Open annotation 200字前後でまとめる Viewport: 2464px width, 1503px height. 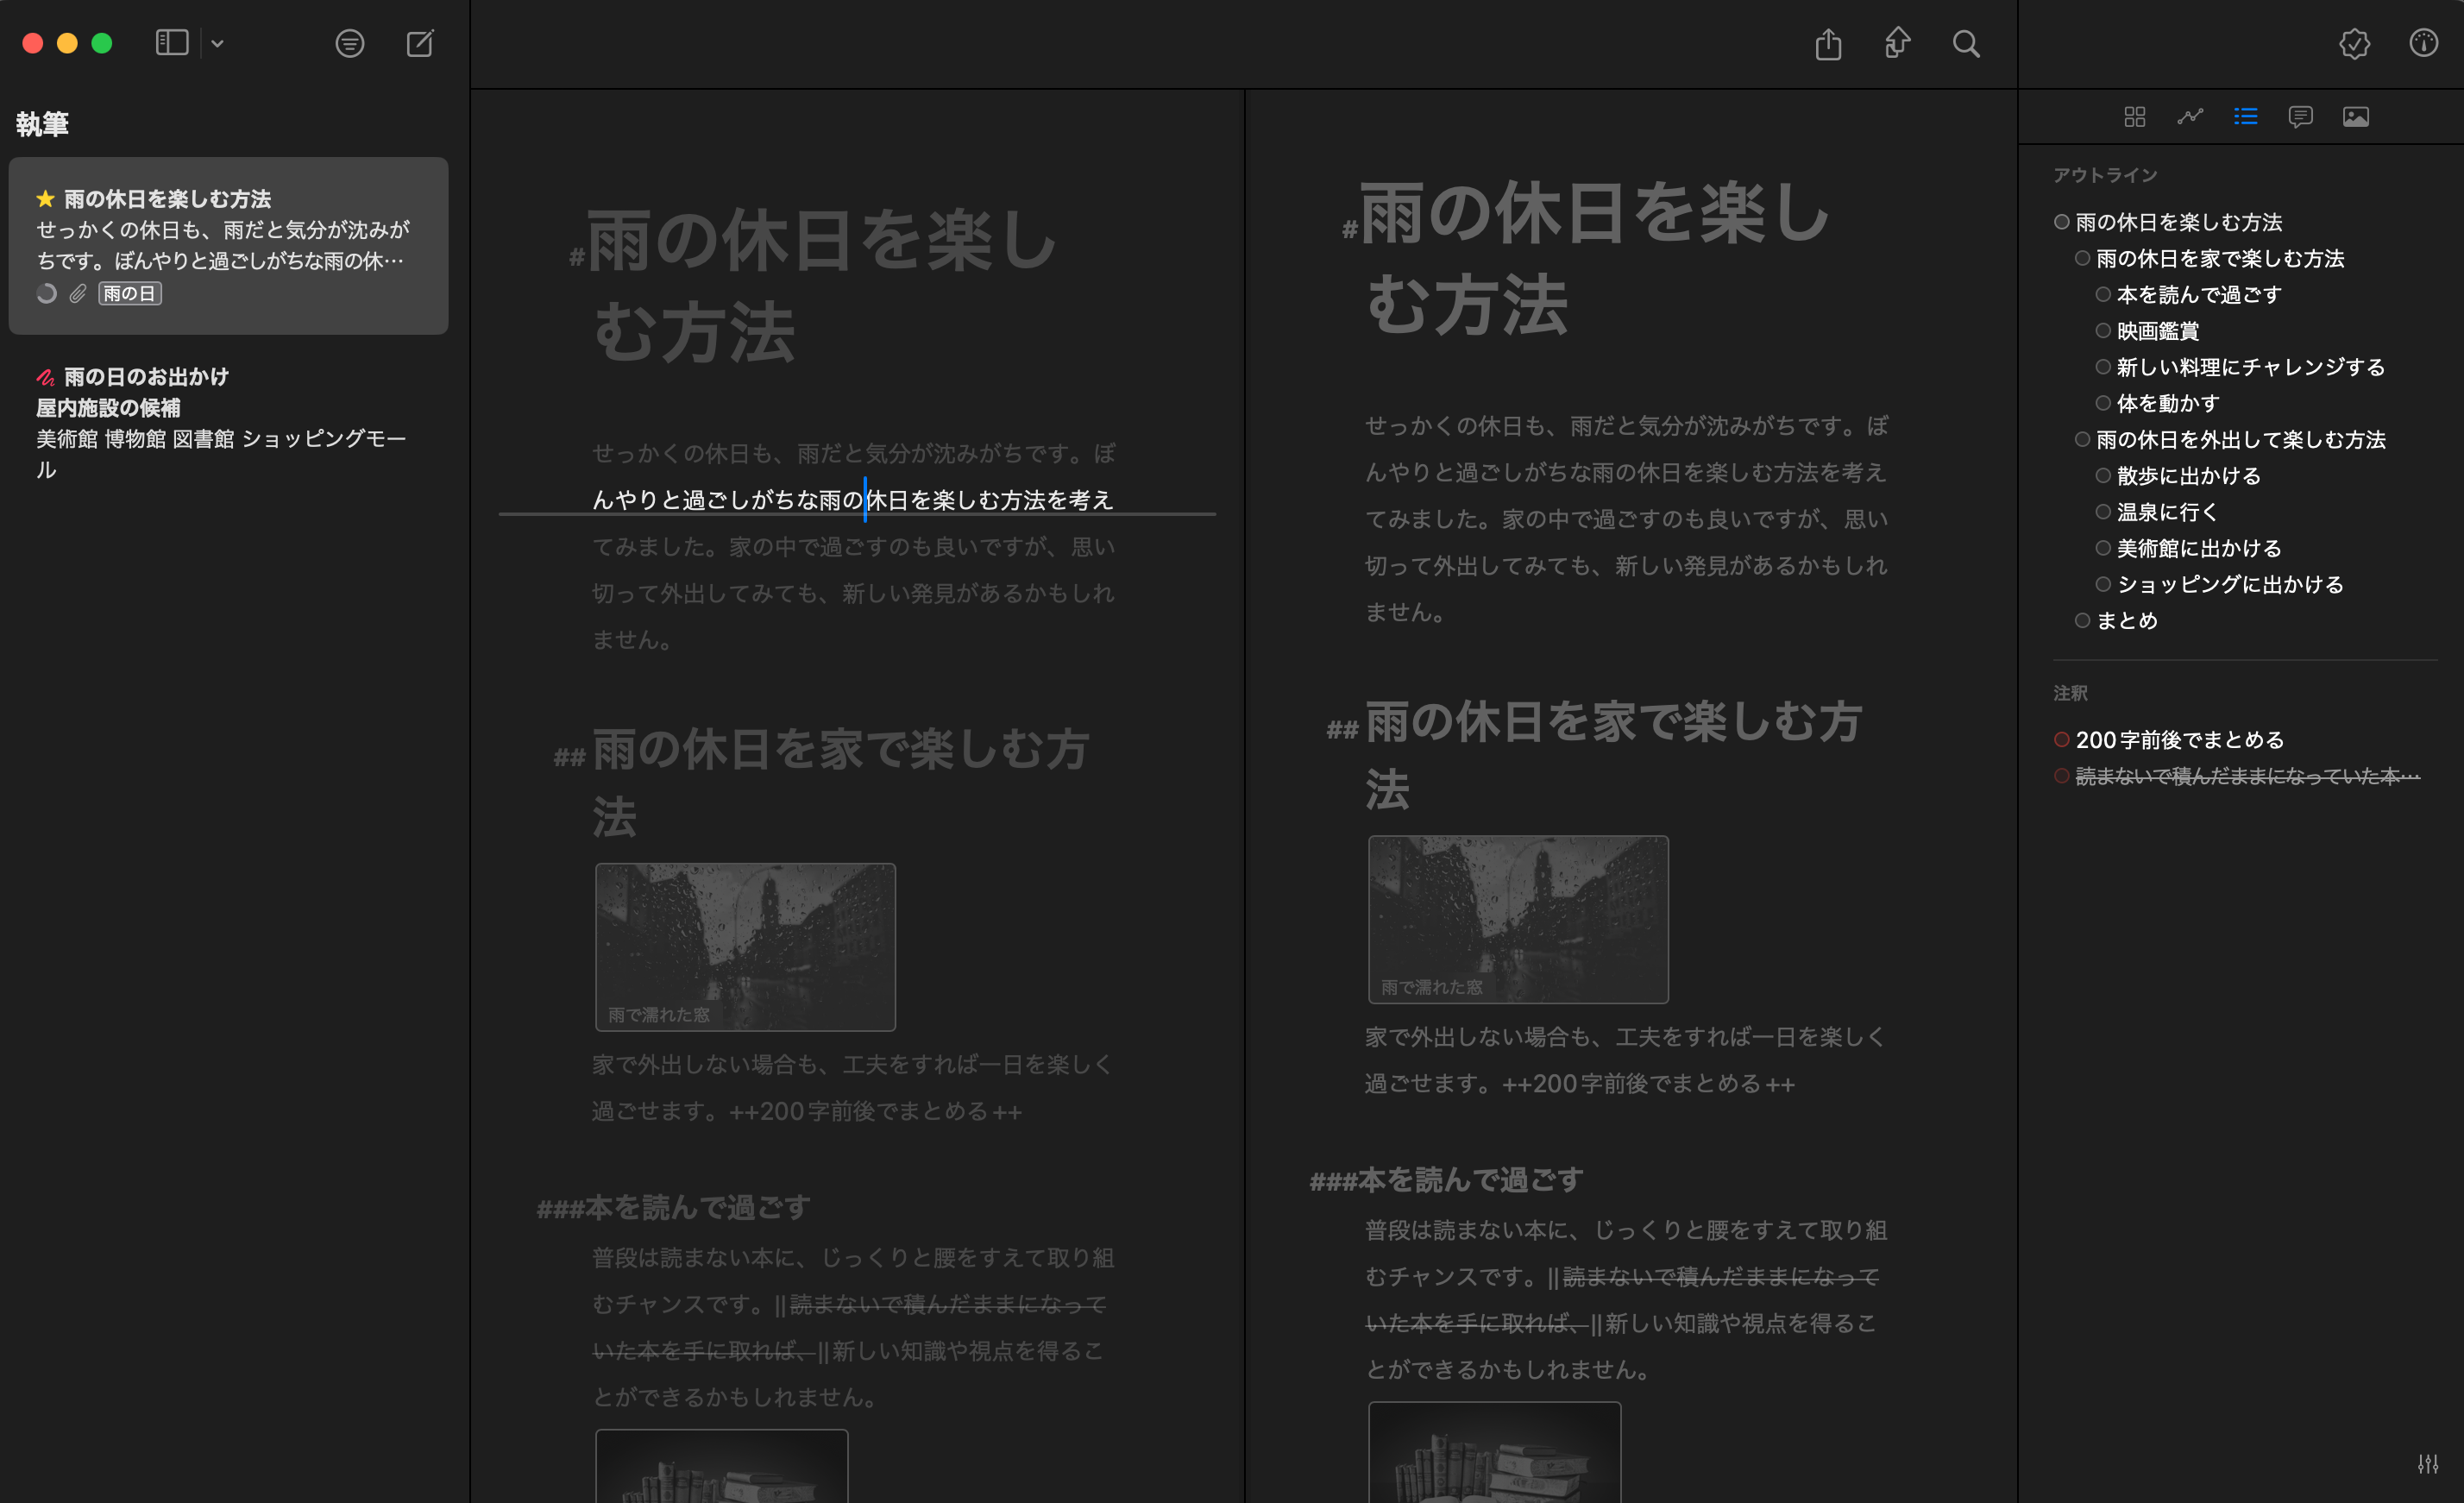[2180, 740]
